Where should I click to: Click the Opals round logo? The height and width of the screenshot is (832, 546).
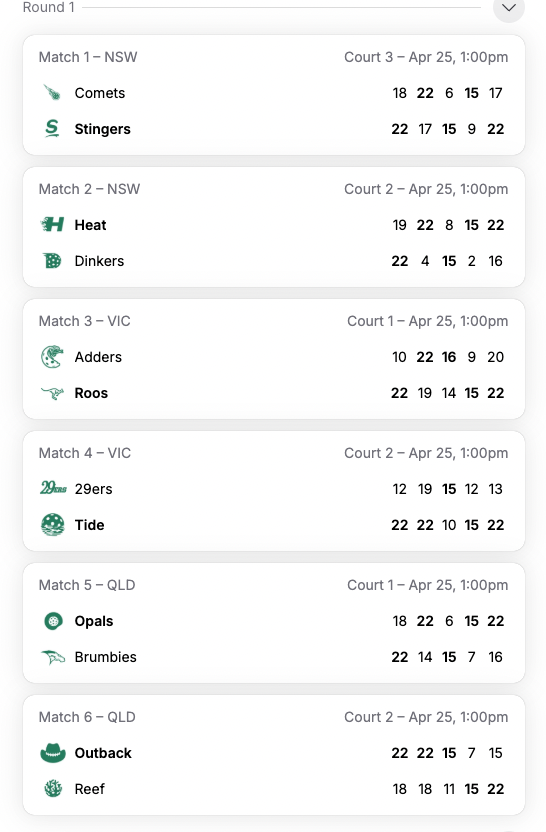point(53,621)
